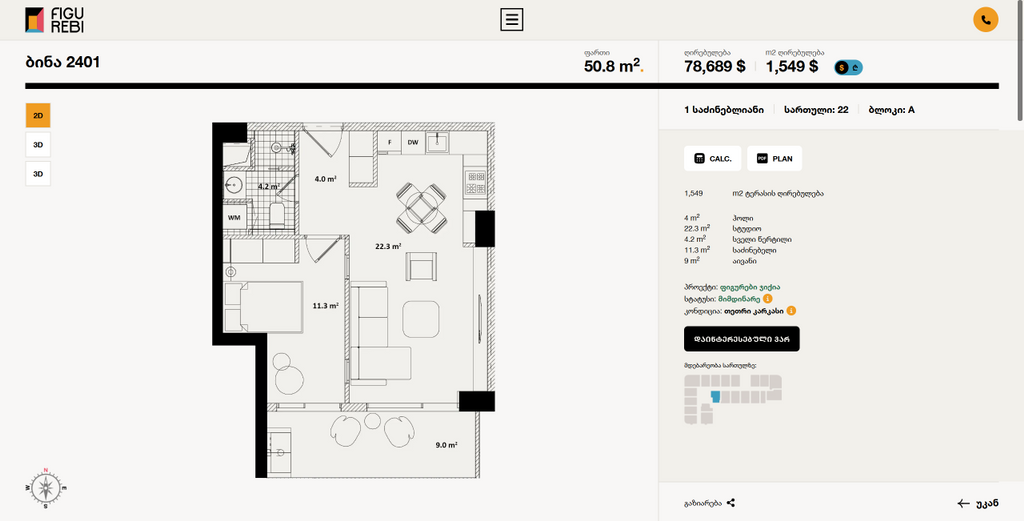The image size is (1024, 521).
Task: Click the 1 საძინებლიანი label
Action: [724, 110]
